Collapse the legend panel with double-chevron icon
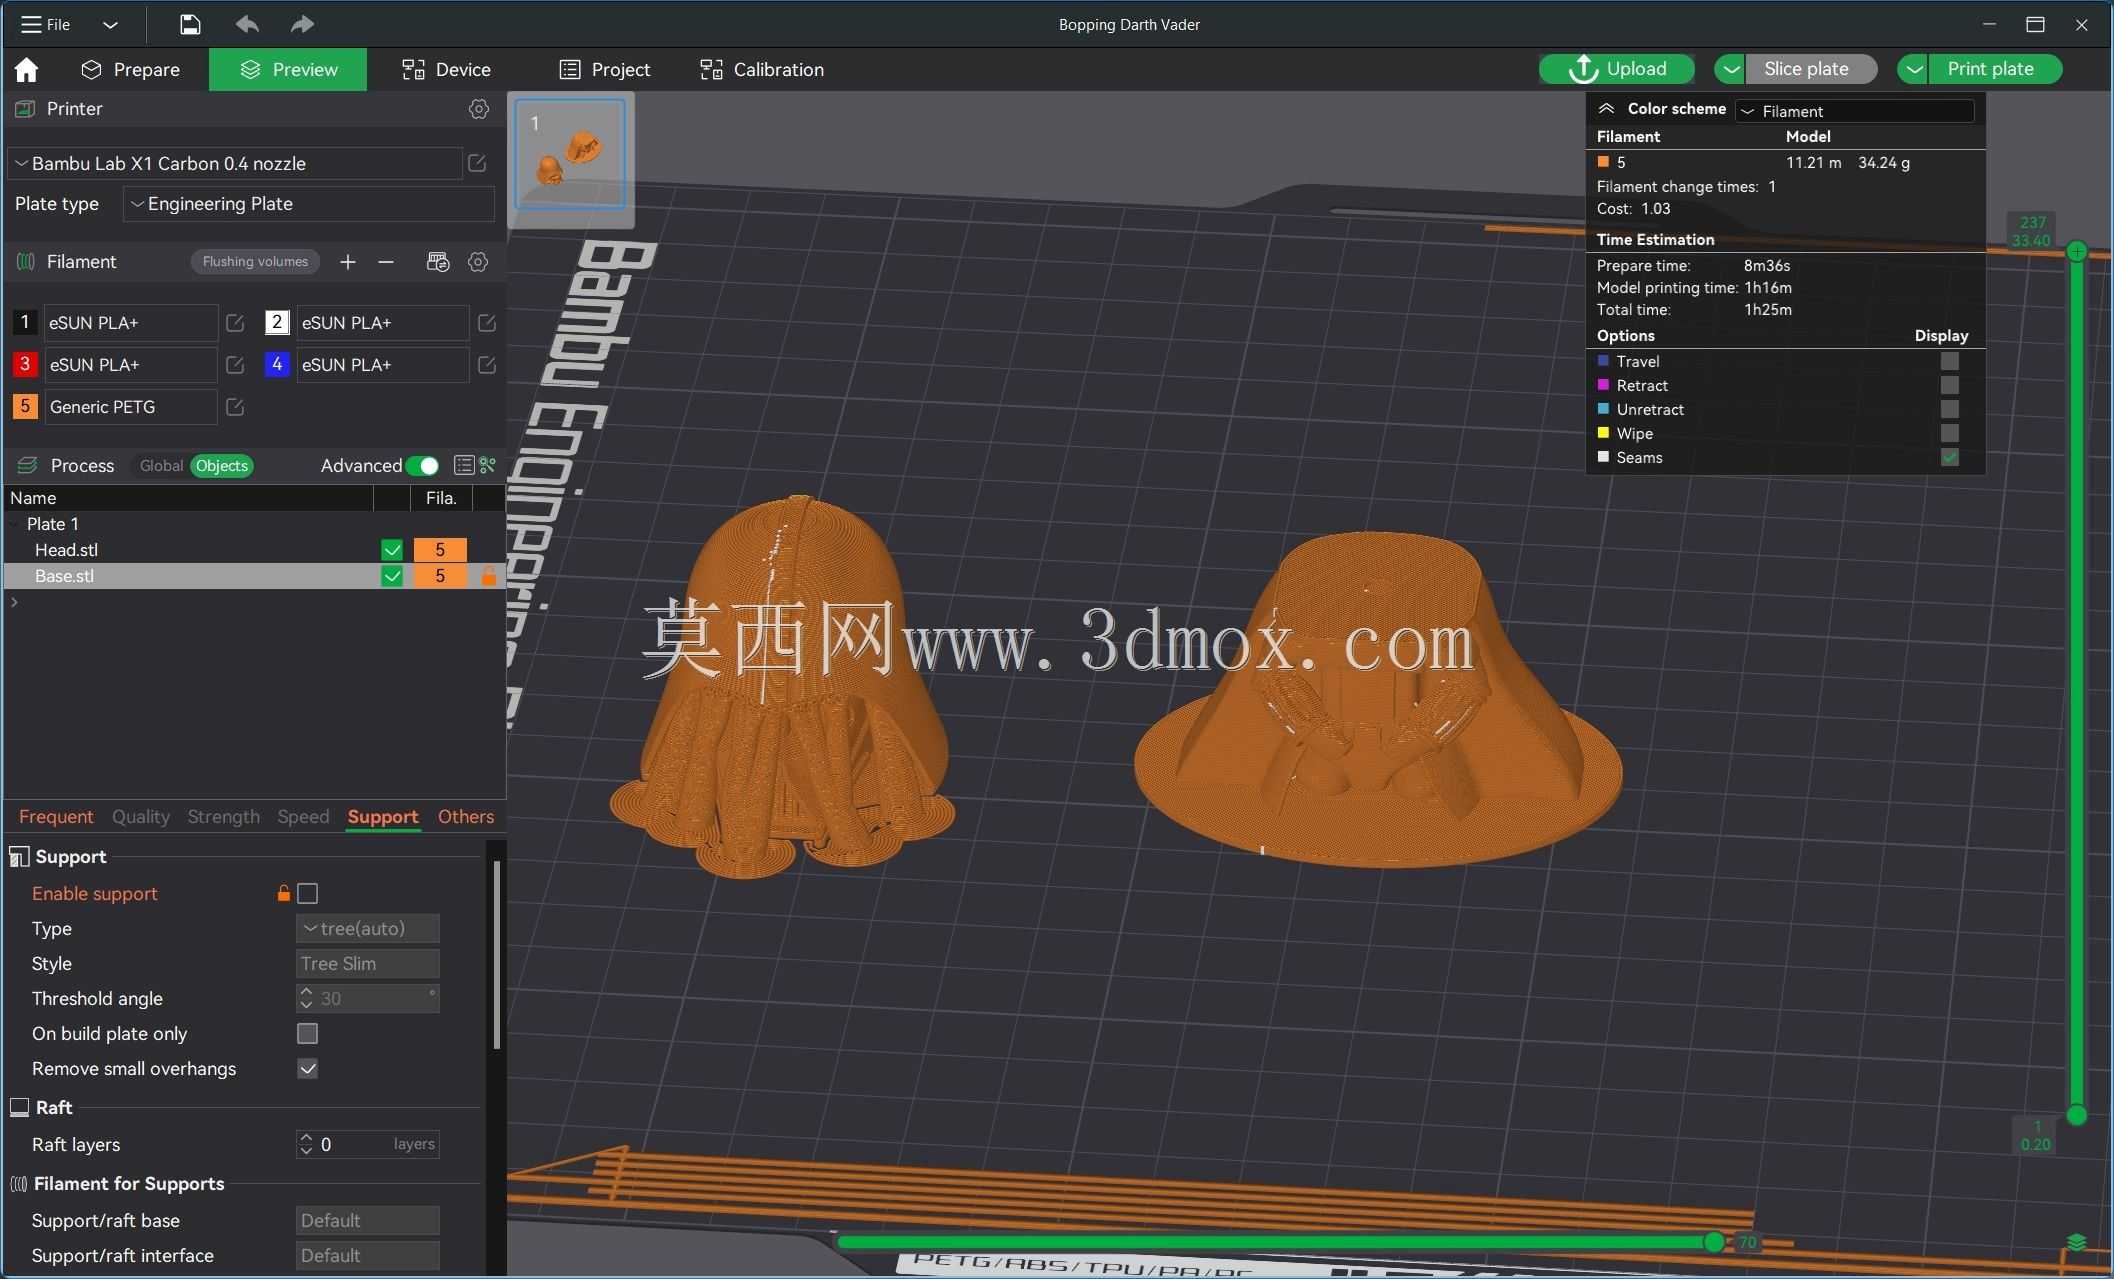This screenshot has height=1279, width=2114. [x=1606, y=109]
